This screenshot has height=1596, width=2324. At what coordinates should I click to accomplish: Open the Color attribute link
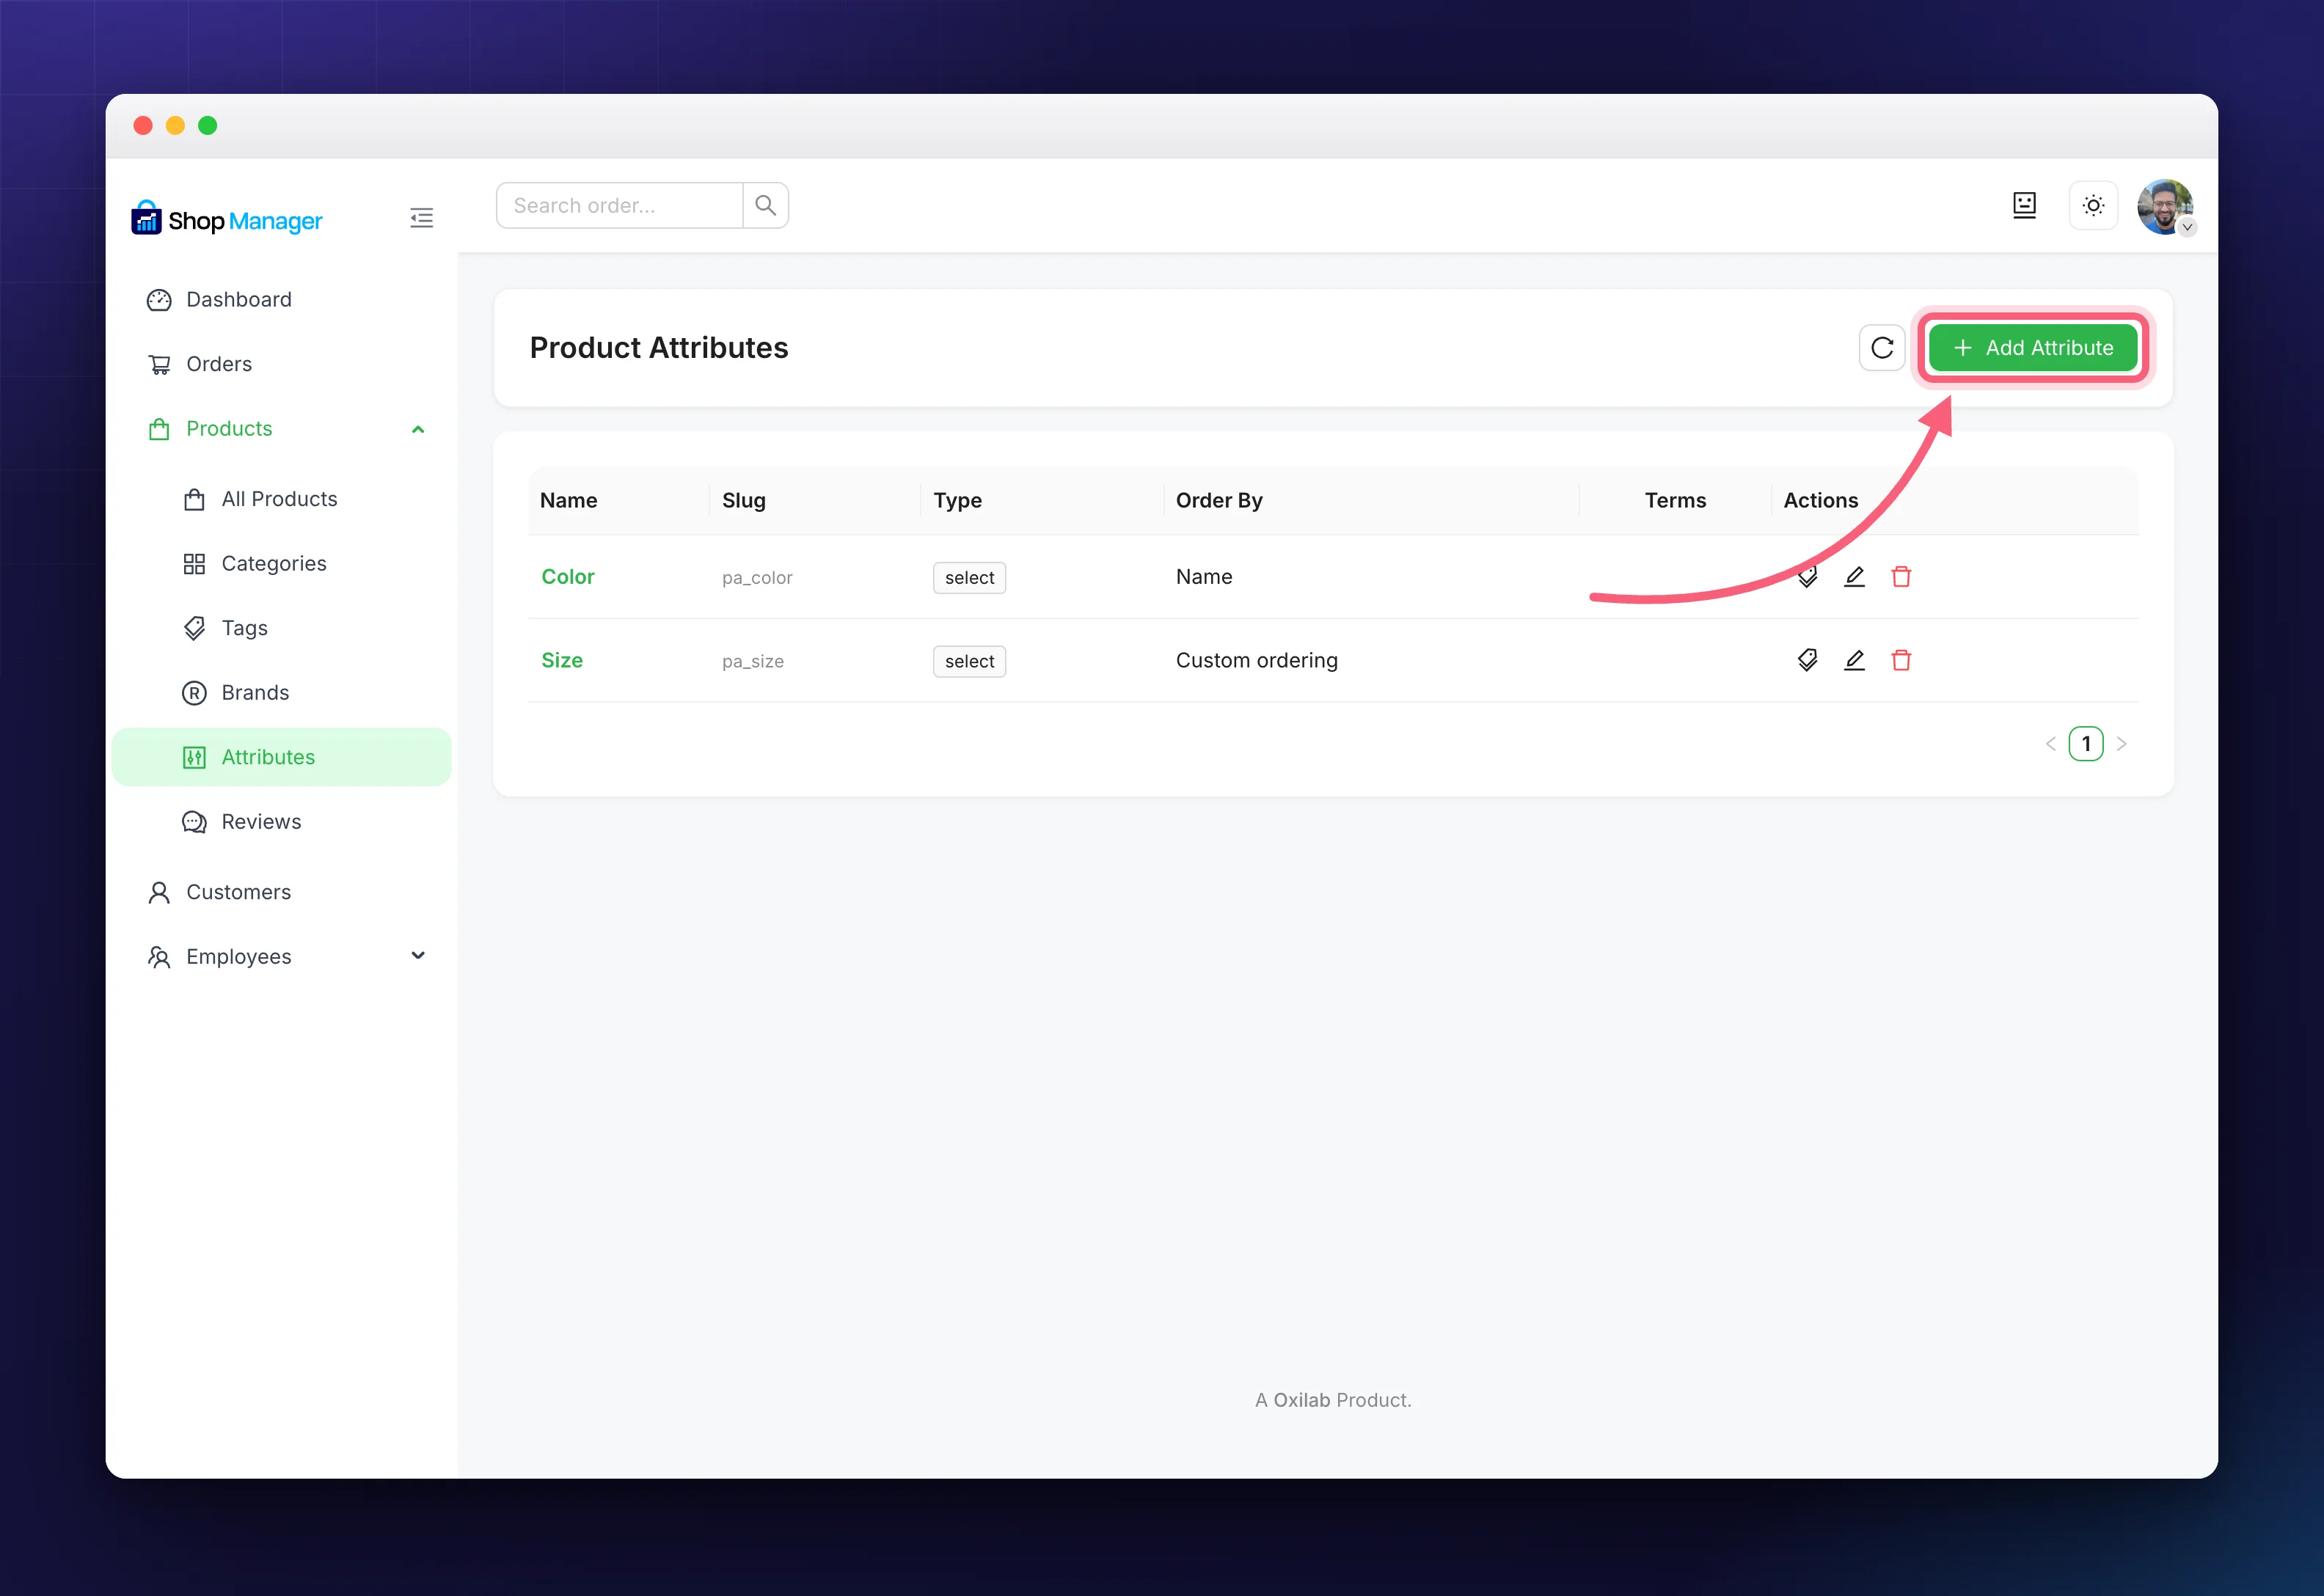tap(568, 577)
